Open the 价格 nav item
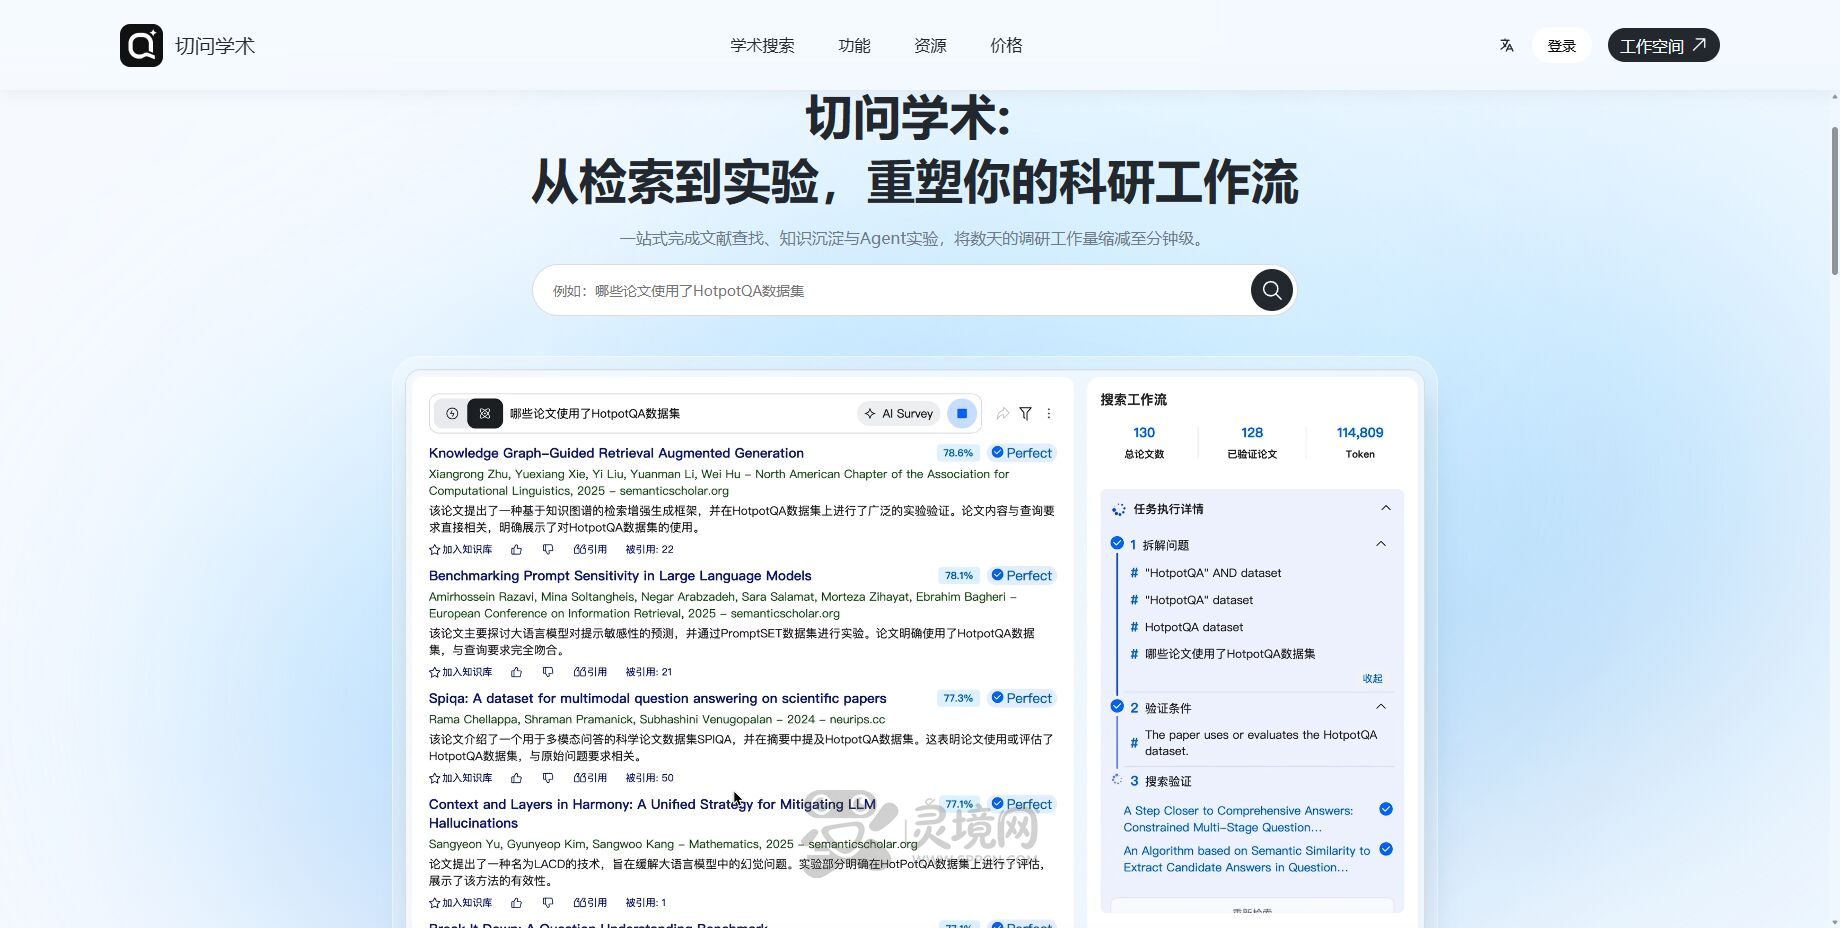The width and height of the screenshot is (1840, 928). [x=1006, y=45]
